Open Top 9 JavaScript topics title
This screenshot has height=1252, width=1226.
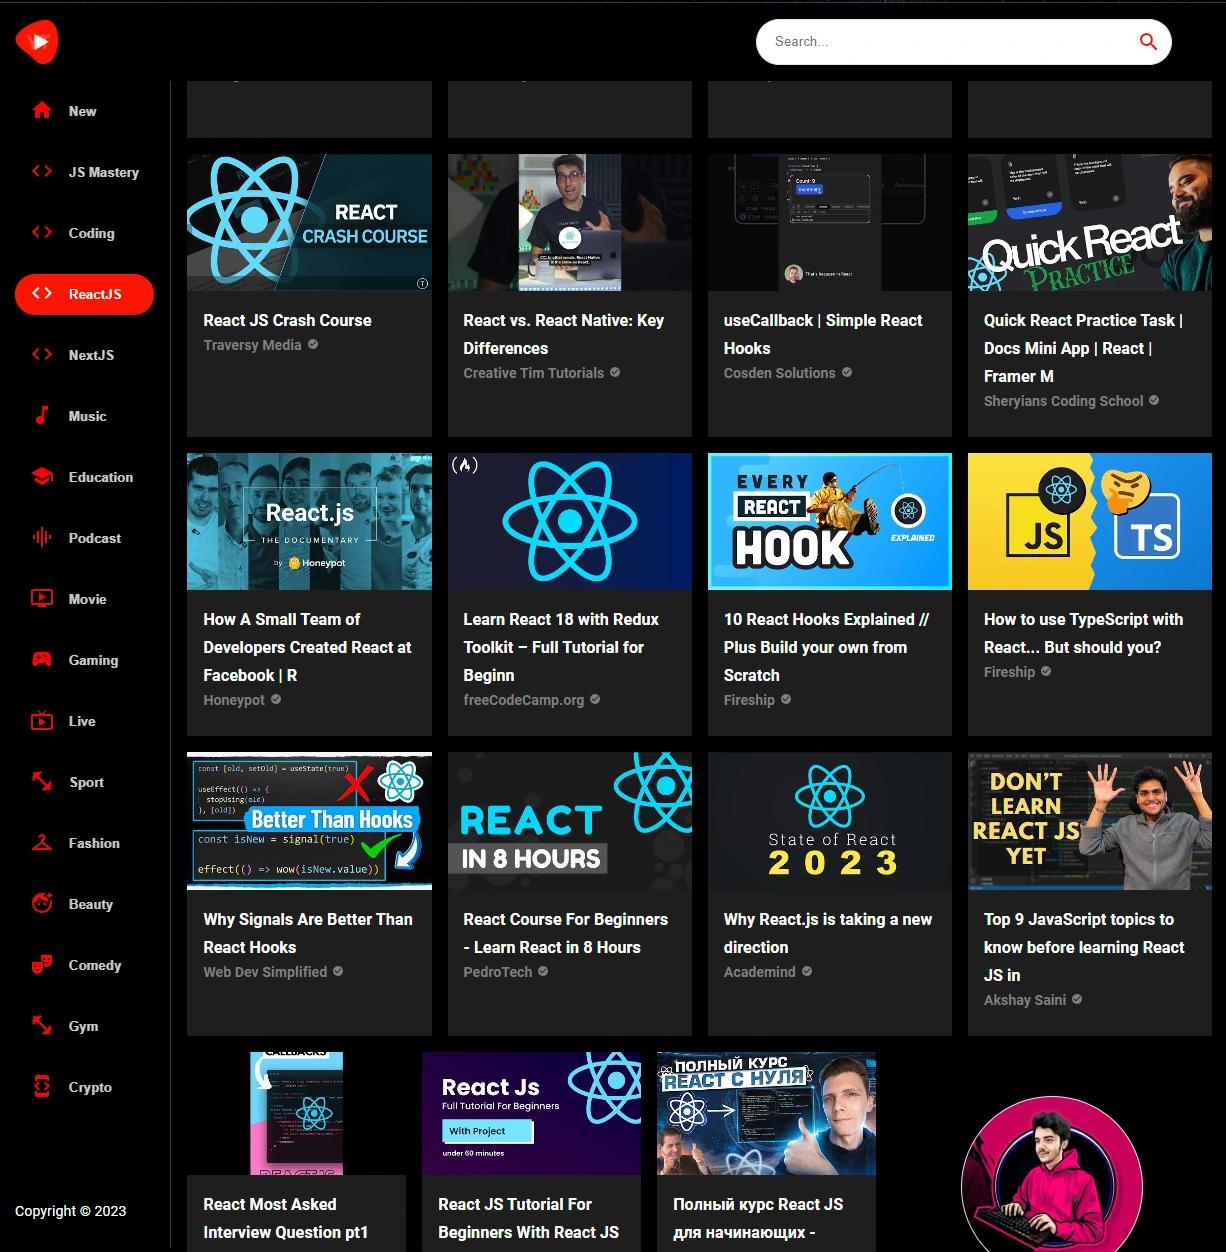click(1084, 947)
